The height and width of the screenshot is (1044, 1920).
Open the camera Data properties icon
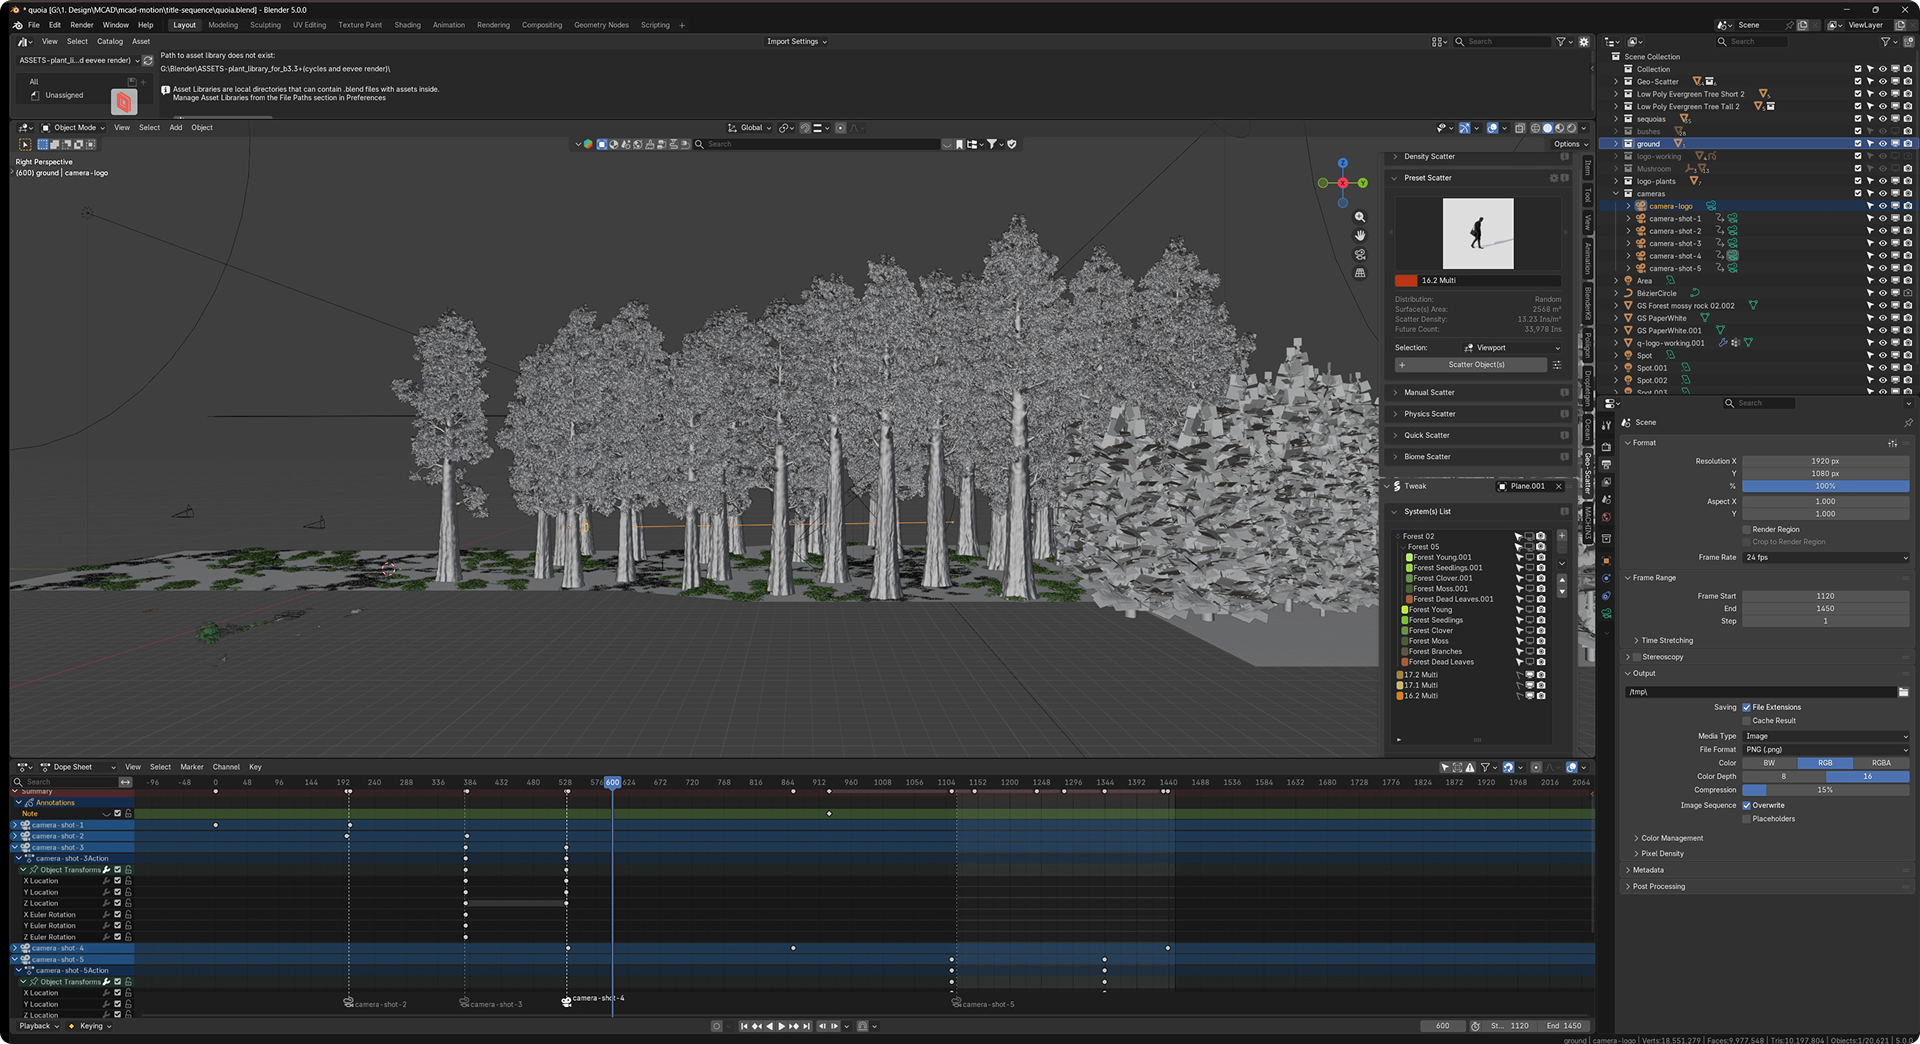coord(1606,614)
